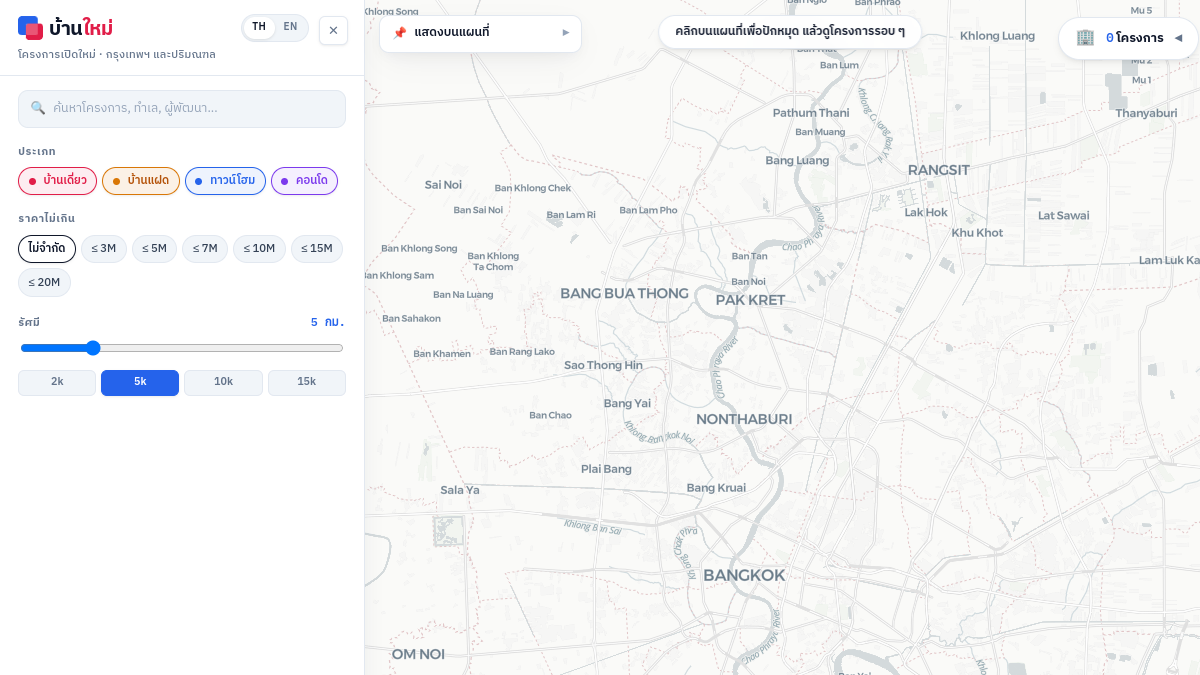1200x675 pixels.
Task: Click the pushpin icon in map panel
Action: pyautogui.click(x=399, y=33)
